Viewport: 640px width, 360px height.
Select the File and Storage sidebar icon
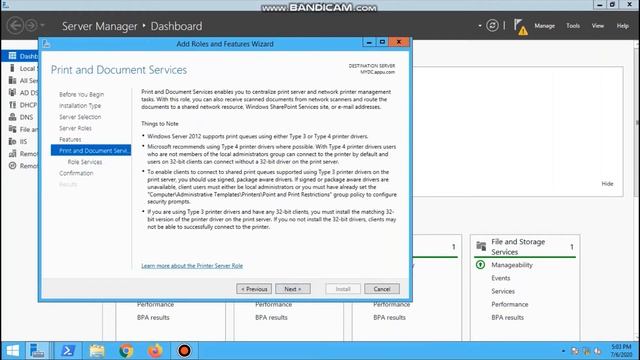point(12,129)
